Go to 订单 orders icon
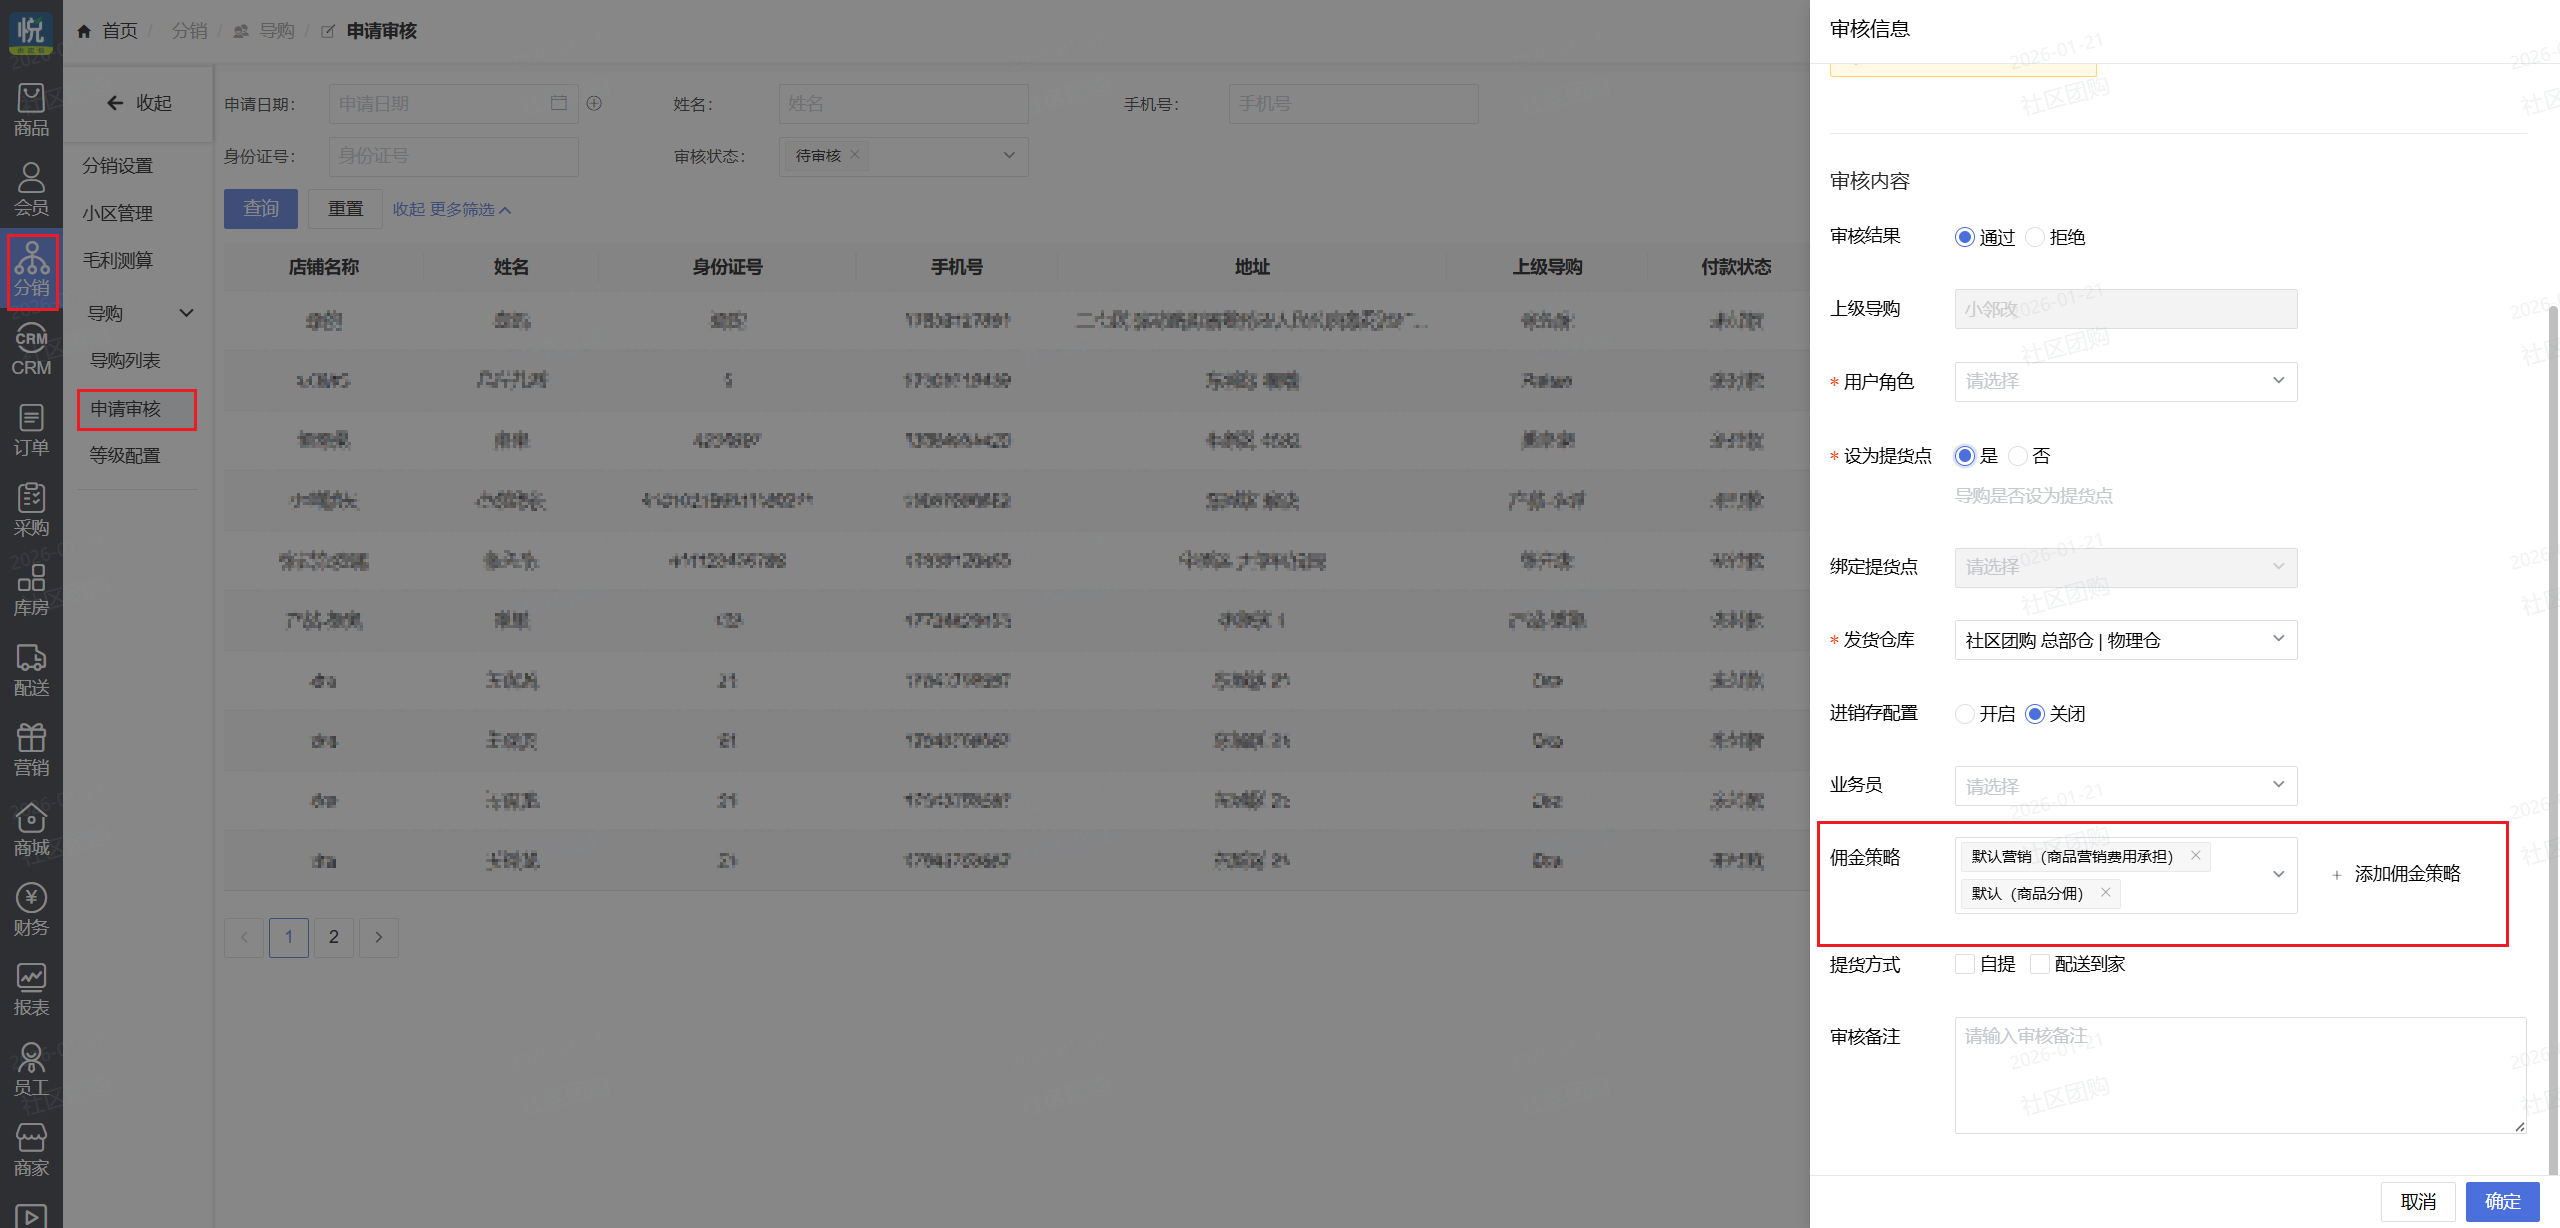This screenshot has width=2560, height=1228. click(31, 430)
